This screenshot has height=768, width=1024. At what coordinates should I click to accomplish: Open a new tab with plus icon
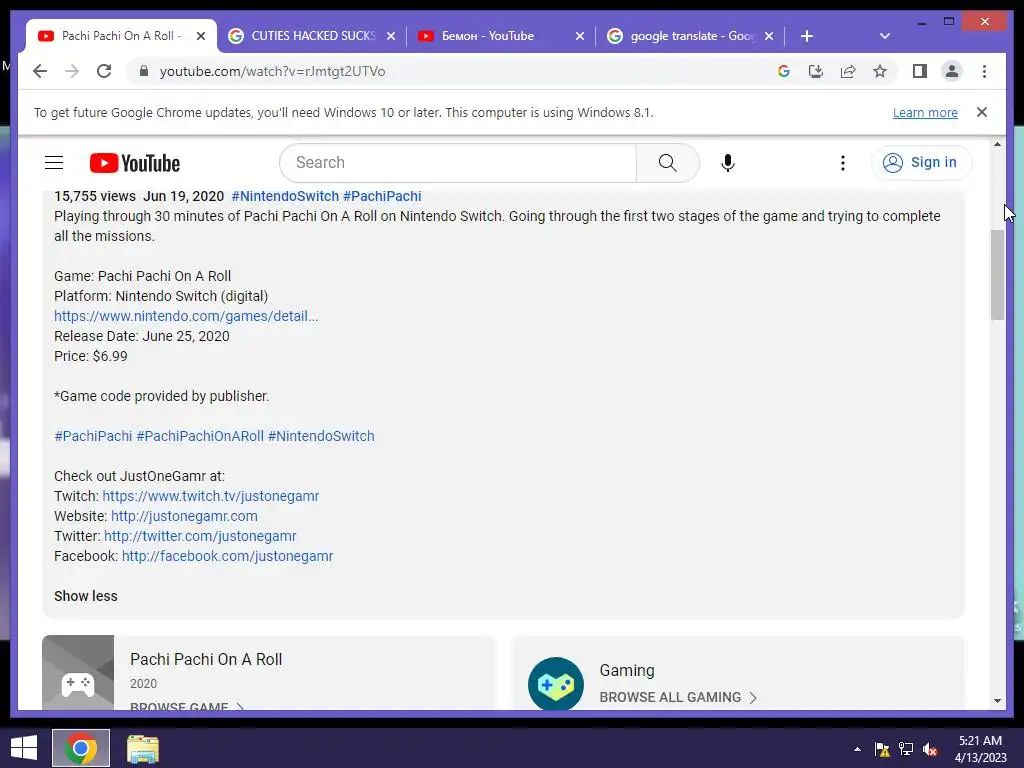pos(807,36)
